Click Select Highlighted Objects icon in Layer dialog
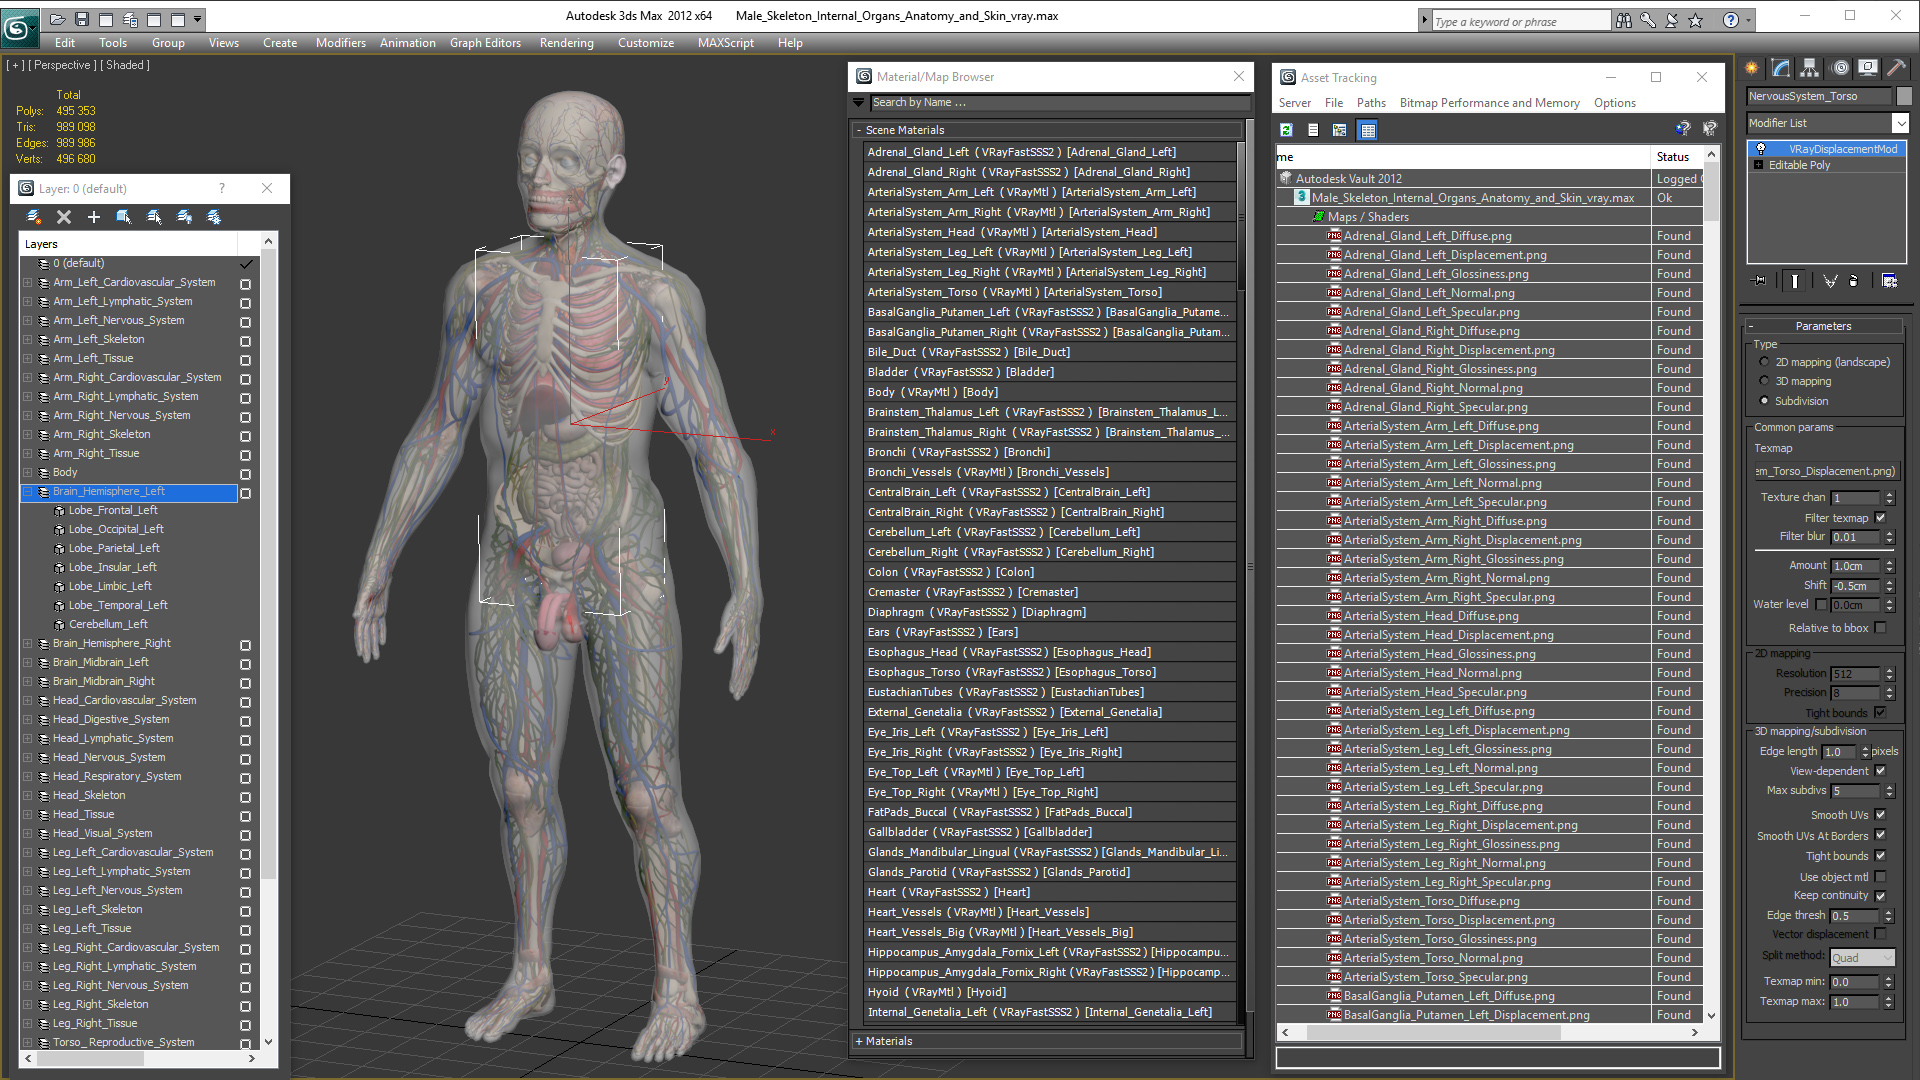The image size is (1920, 1080). [124, 217]
